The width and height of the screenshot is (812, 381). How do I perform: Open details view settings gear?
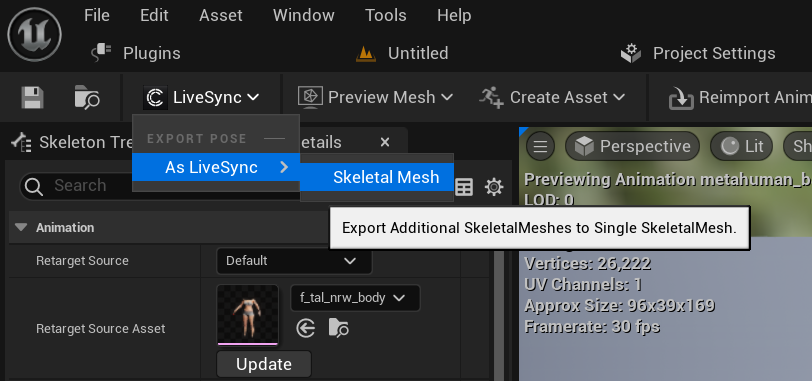click(x=494, y=187)
